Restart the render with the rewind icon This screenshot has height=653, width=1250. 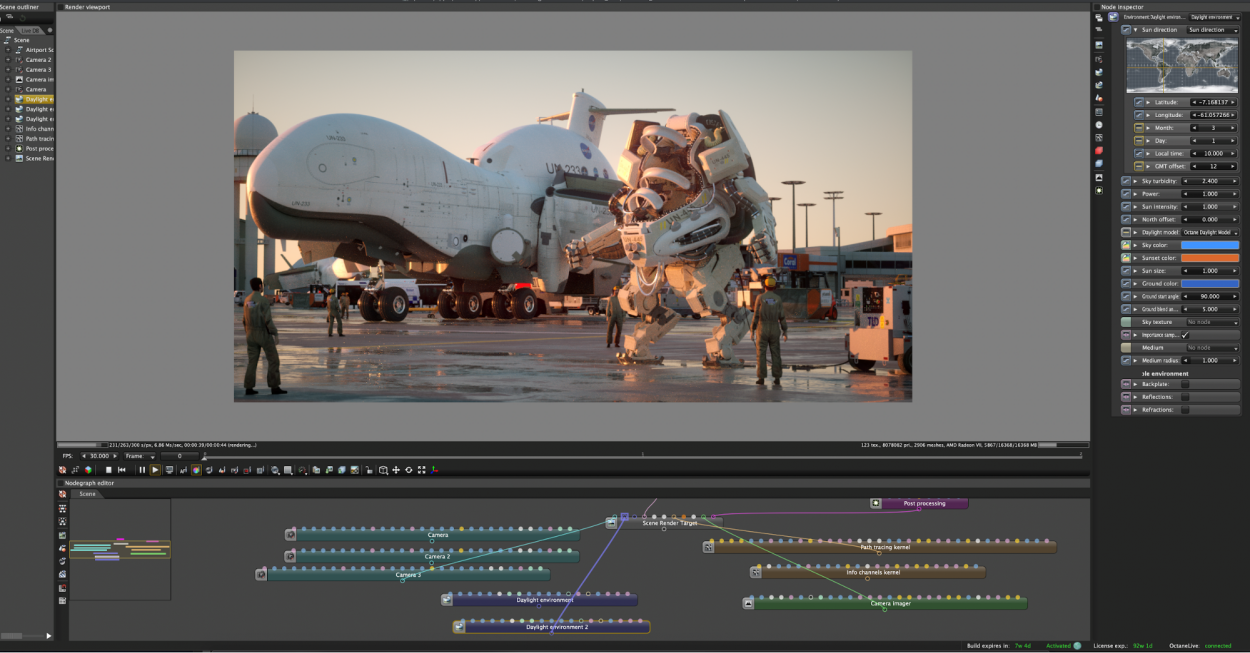(122, 470)
